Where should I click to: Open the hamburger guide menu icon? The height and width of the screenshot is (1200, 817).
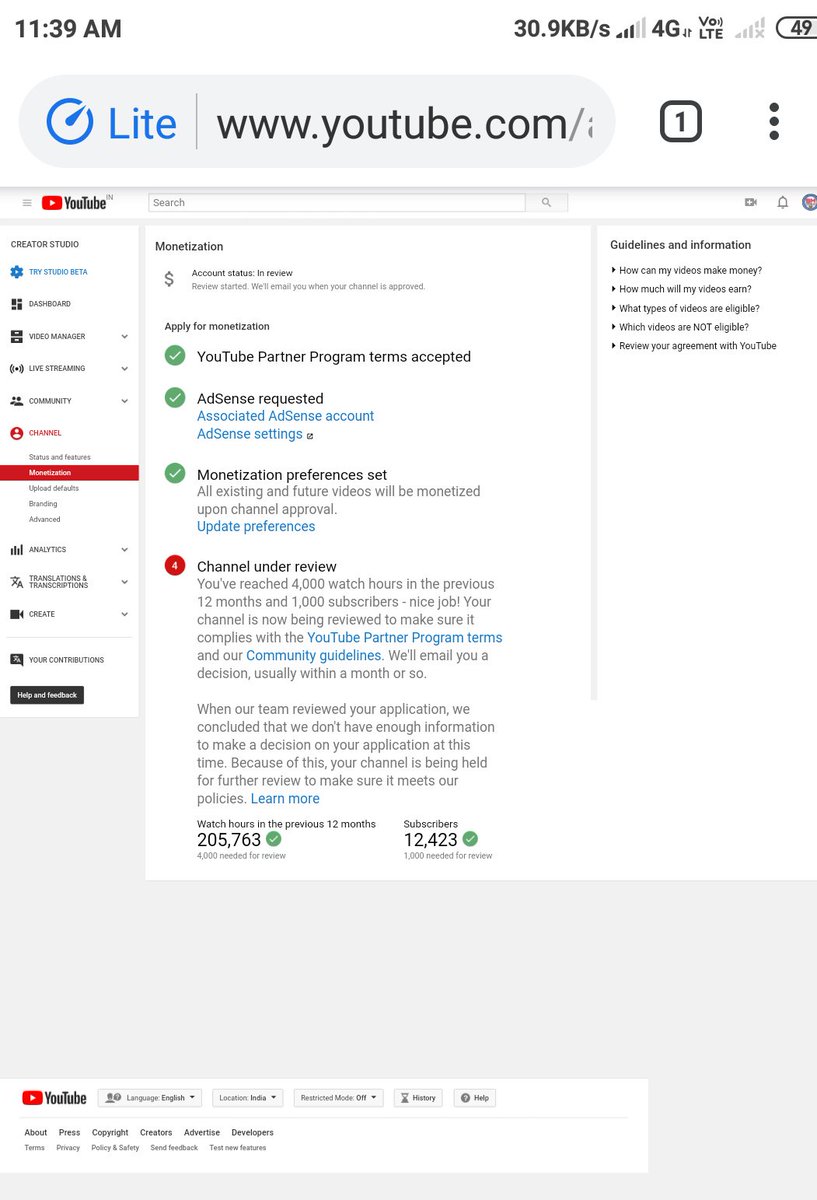click(27, 203)
